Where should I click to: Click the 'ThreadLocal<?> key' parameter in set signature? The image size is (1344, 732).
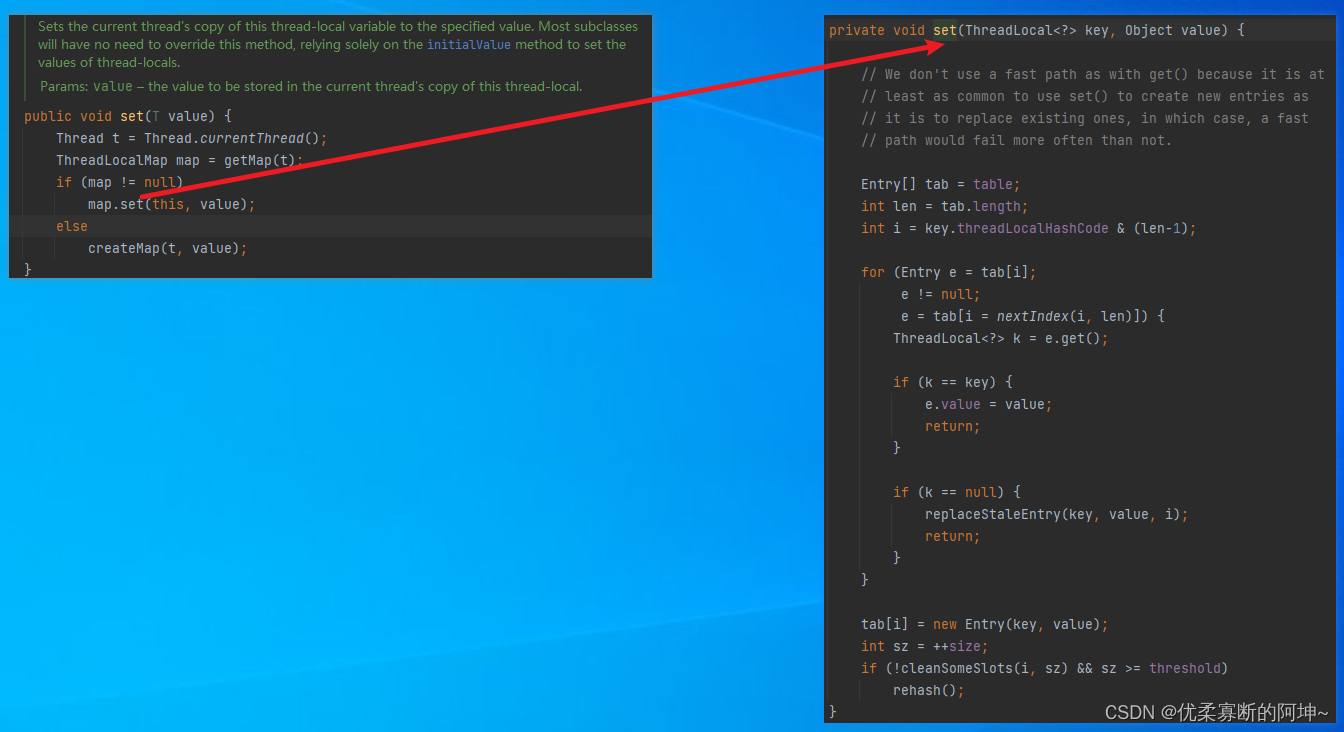point(1037,30)
